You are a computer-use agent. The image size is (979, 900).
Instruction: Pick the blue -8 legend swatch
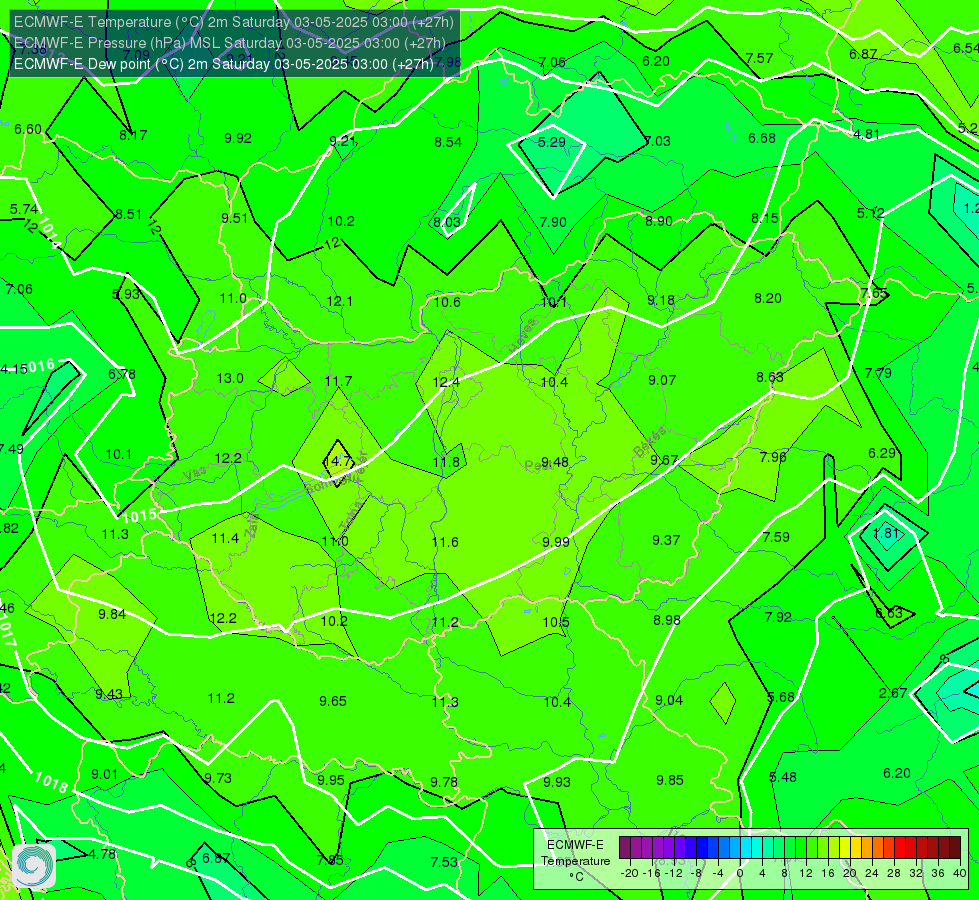701,848
